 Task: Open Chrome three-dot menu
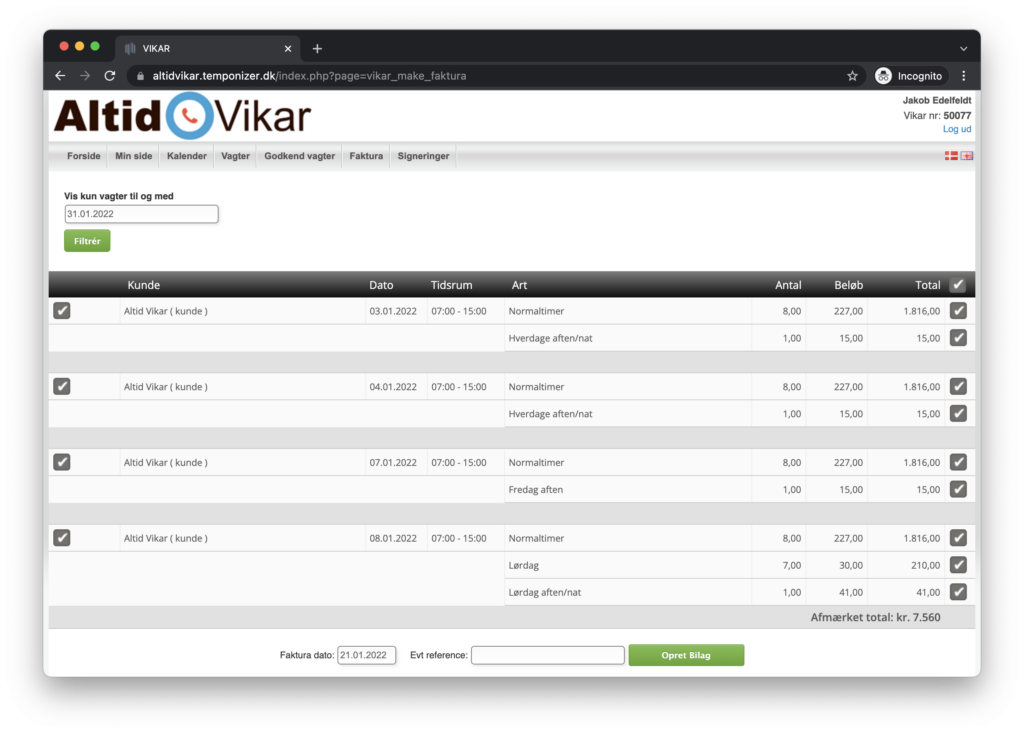click(964, 76)
